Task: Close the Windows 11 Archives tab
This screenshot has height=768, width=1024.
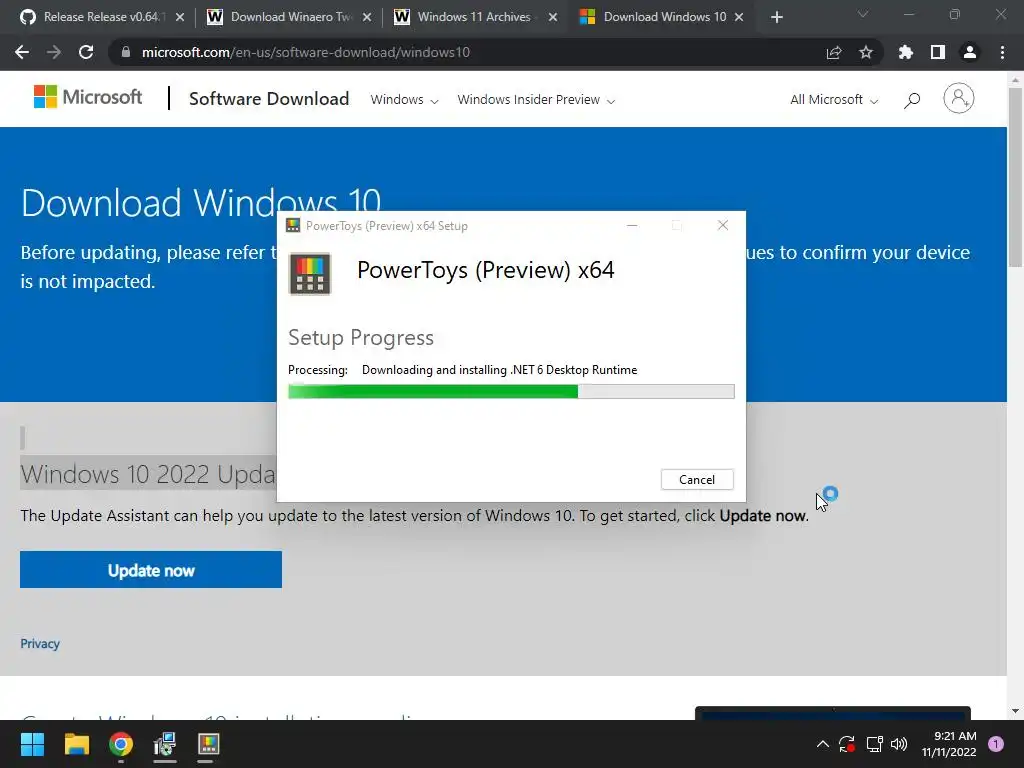Action: point(552,18)
